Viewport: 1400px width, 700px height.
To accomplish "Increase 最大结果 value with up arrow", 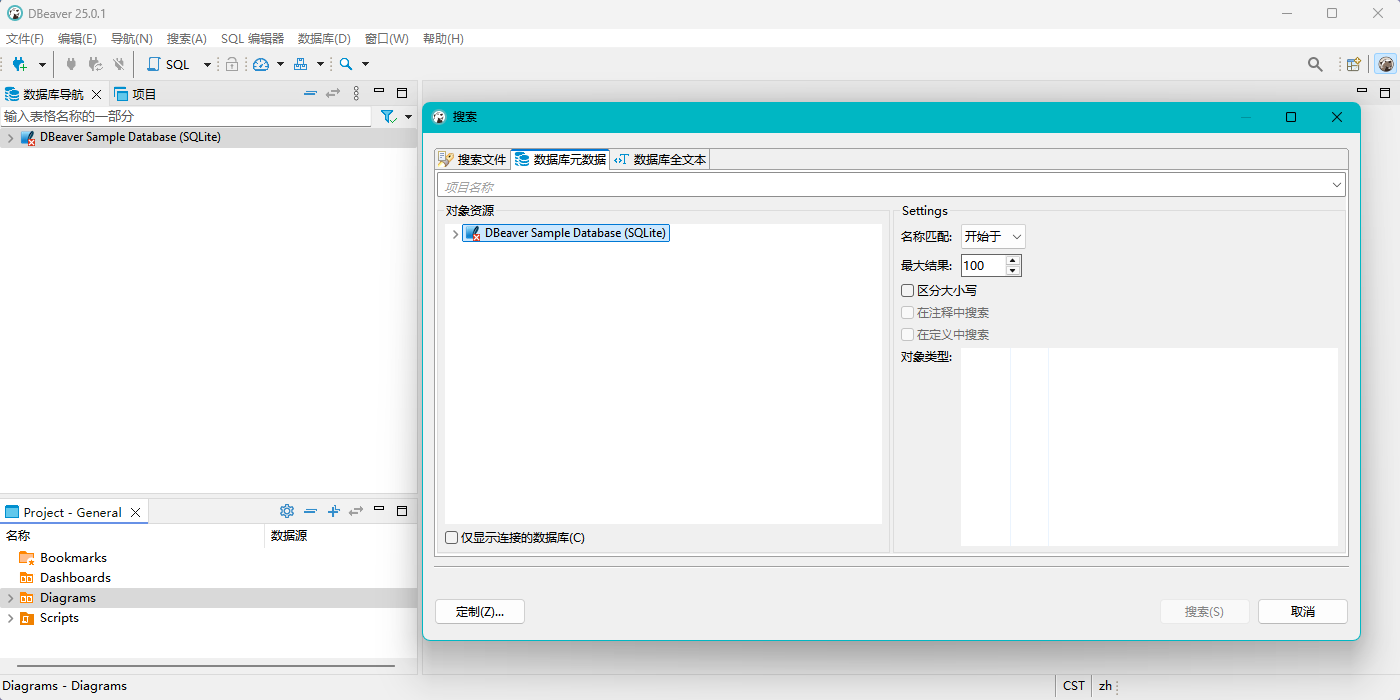I will click(x=1013, y=261).
